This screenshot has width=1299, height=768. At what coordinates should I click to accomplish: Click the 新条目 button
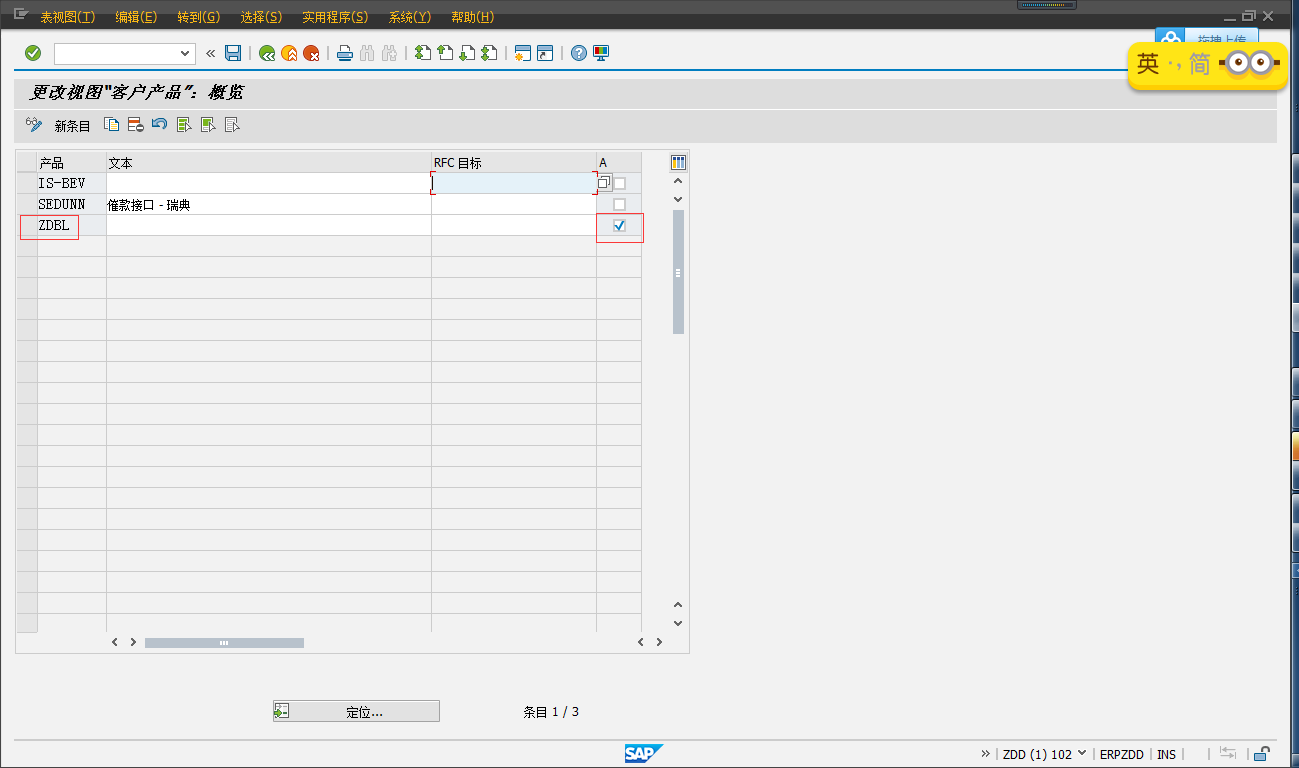click(72, 125)
